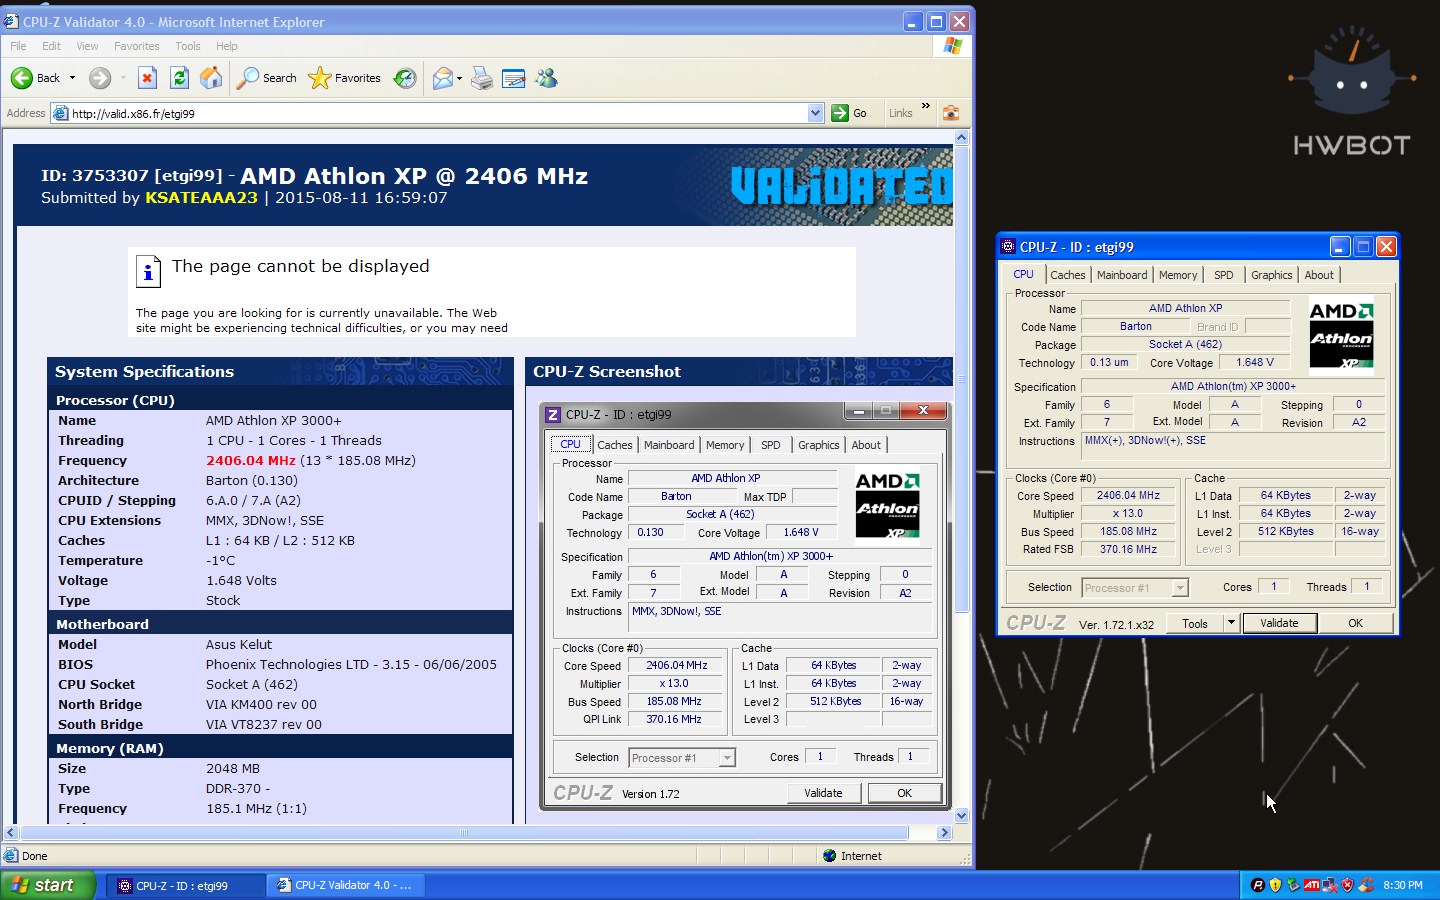Image resolution: width=1440 pixels, height=900 pixels.
Task: Click the green Go arrow beside address bar
Action: point(840,113)
